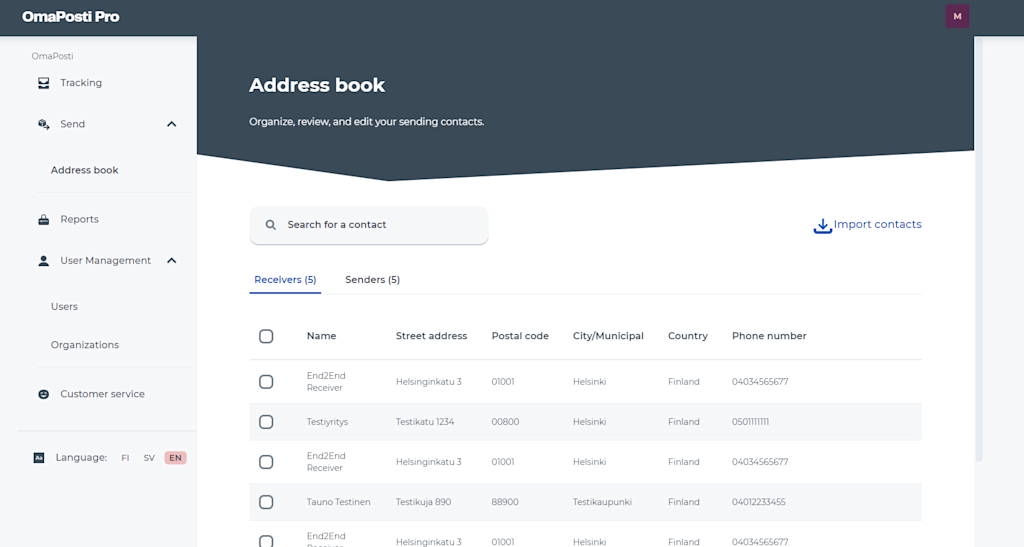Toggle the select-all checkbox in table header
Image resolution: width=1024 pixels, height=547 pixels.
(266, 336)
